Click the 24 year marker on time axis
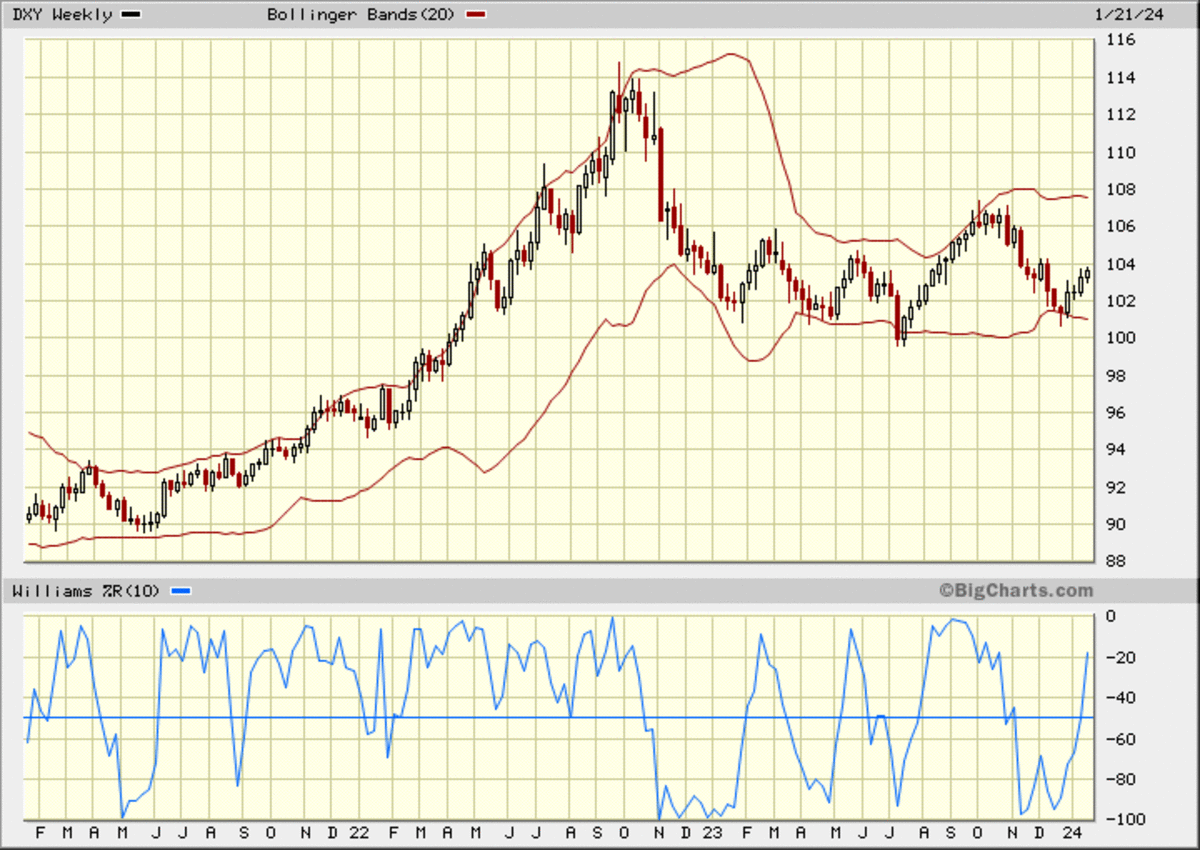 point(1070,832)
